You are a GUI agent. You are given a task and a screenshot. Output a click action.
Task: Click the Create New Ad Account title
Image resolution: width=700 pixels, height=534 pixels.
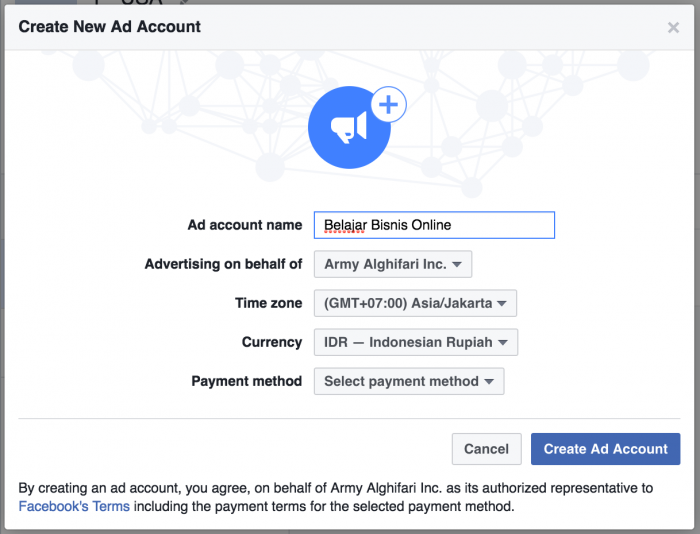(109, 26)
